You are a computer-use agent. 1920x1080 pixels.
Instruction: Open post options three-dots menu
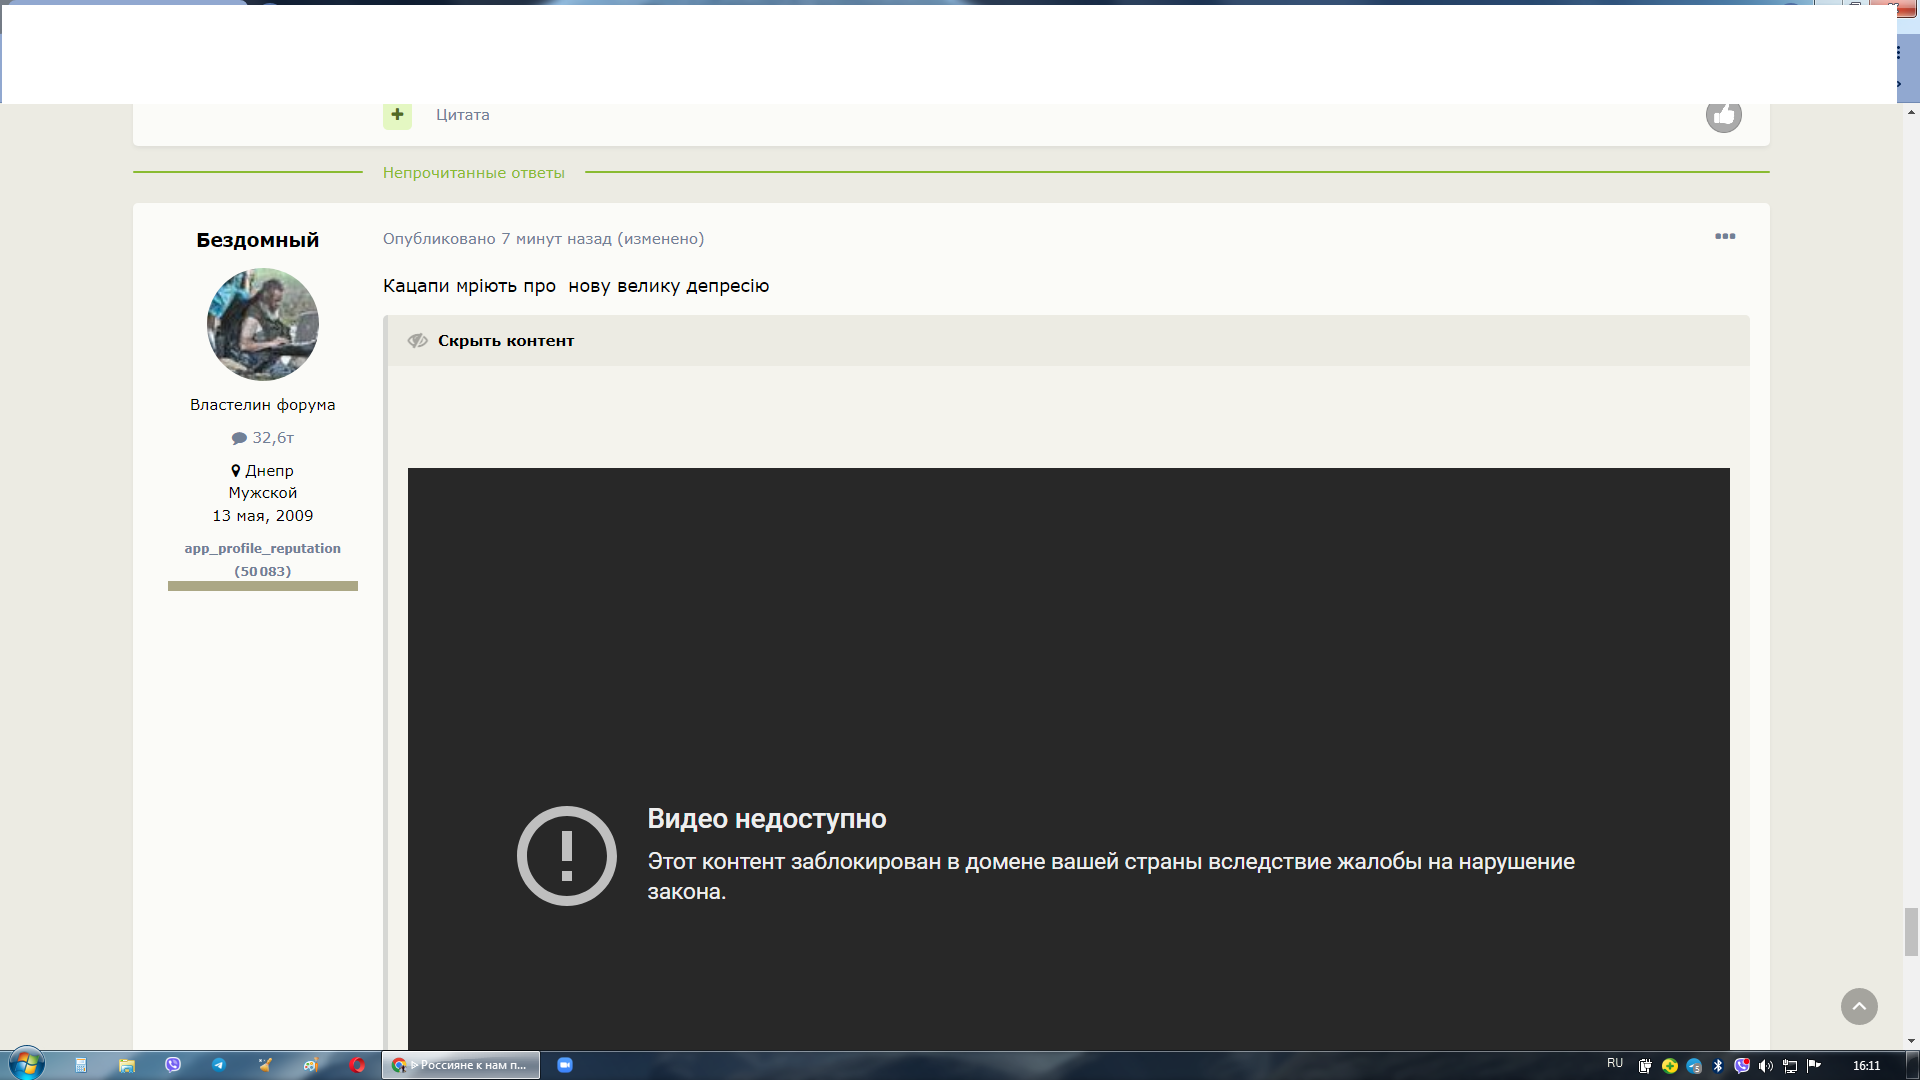(1725, 237)
